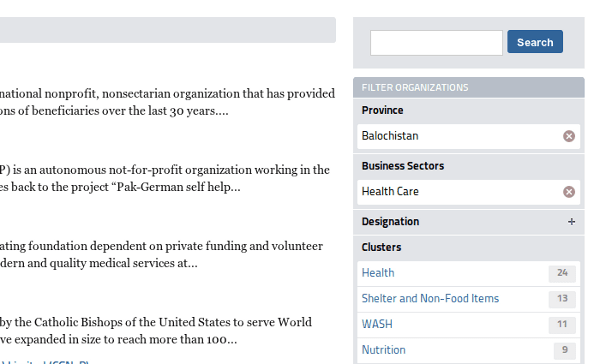
Task: Click the count badge showing 9
Action: click(564, 350)
